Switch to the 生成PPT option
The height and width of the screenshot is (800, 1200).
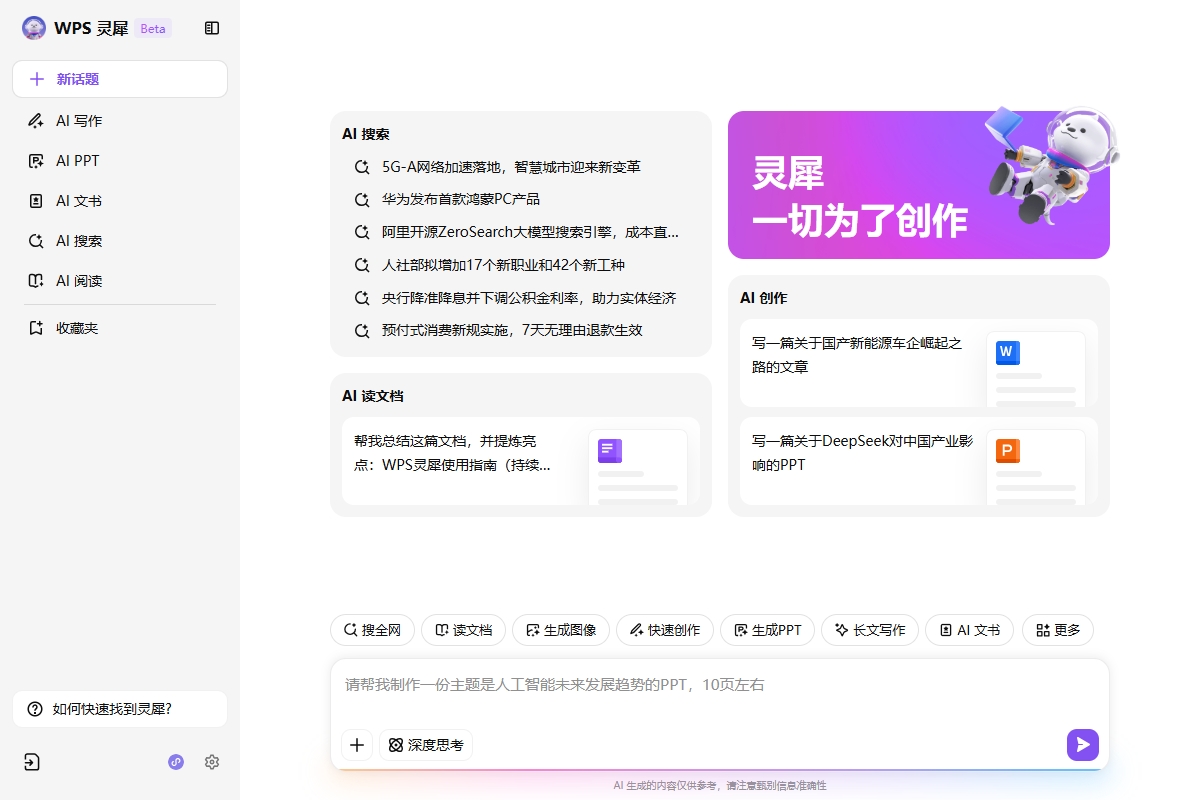coord(767,630)
